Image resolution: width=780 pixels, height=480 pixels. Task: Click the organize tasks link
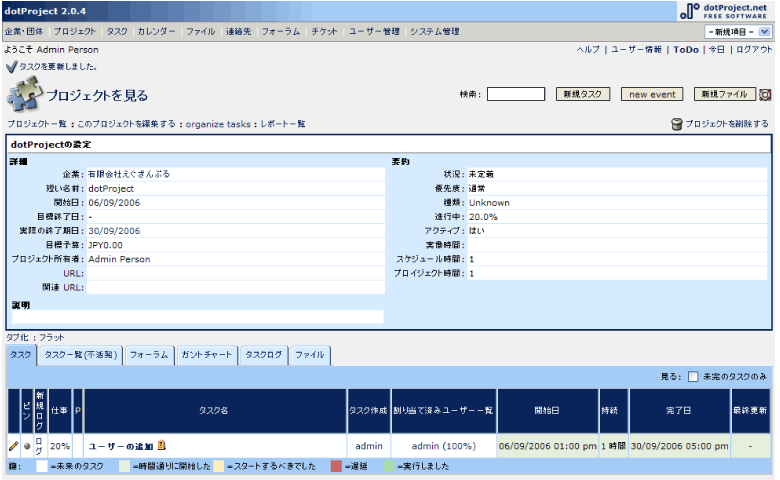tap(218, 124)
